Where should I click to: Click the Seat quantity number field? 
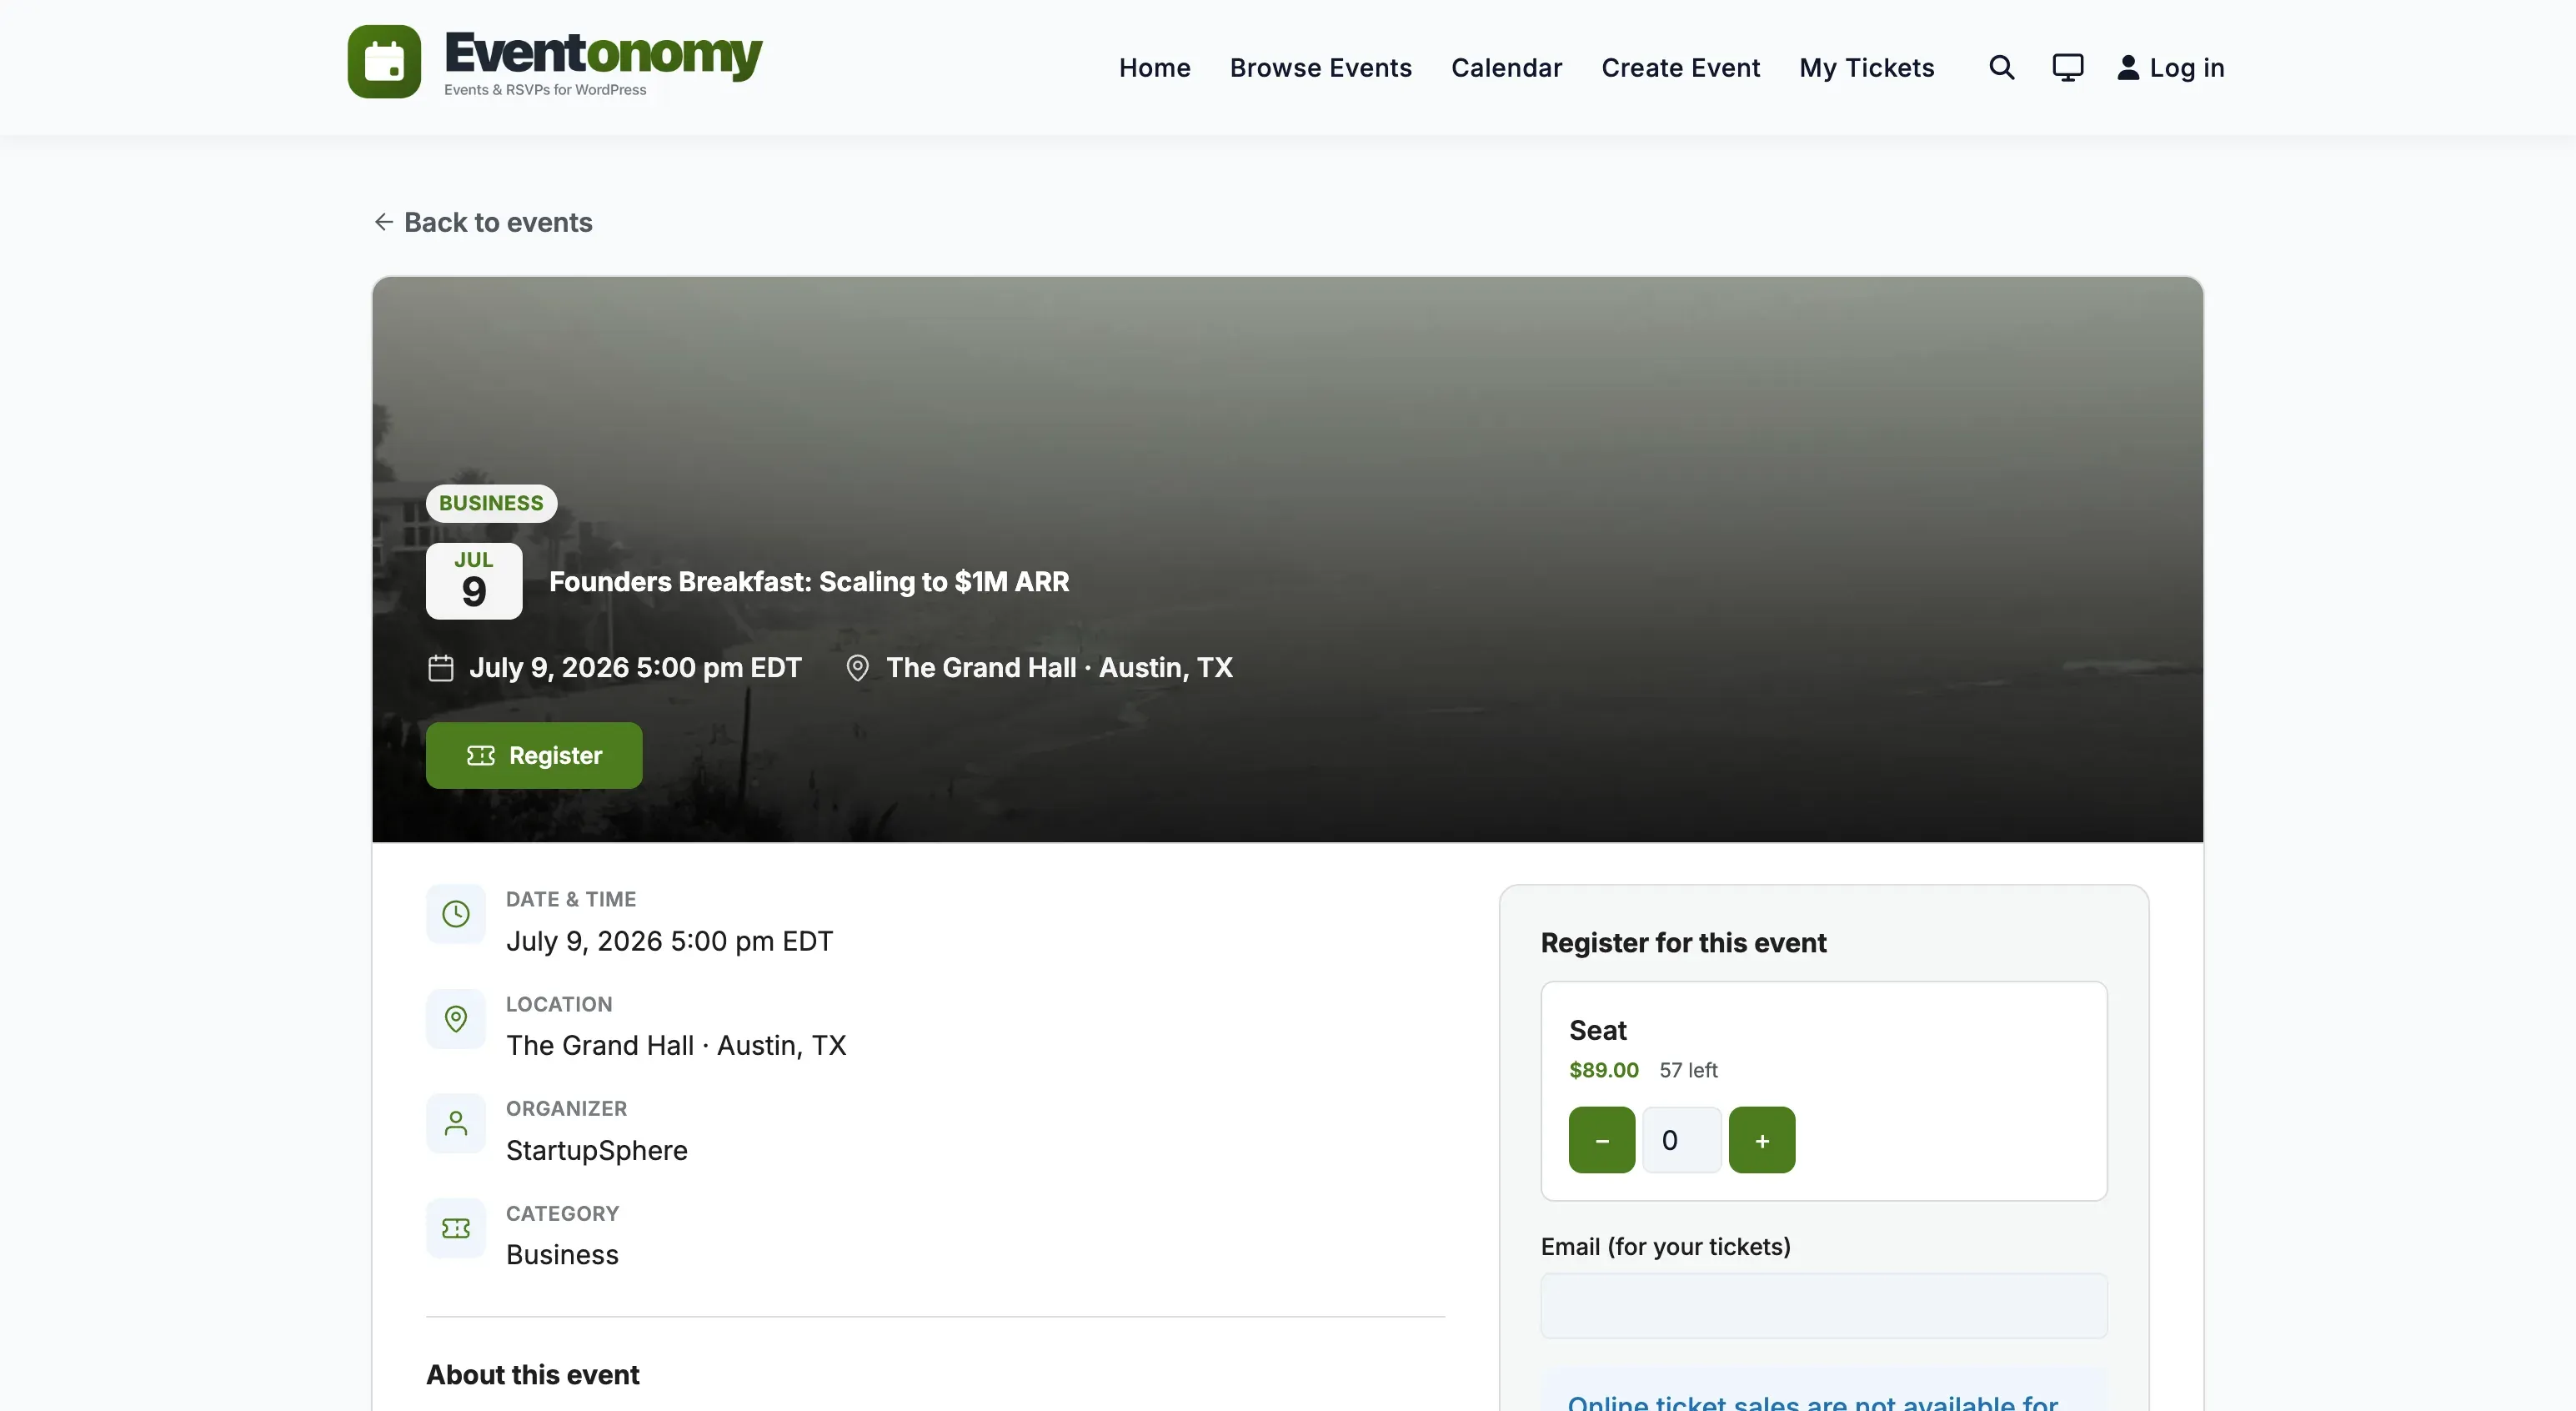[1681, 1140]
